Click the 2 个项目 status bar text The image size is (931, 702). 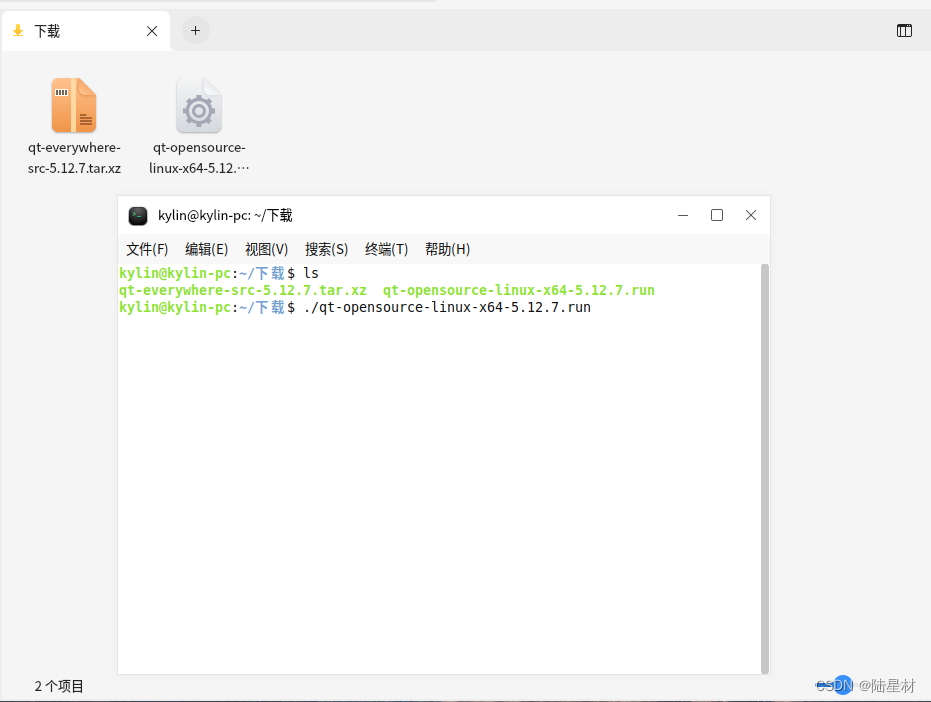pos(59,687)
